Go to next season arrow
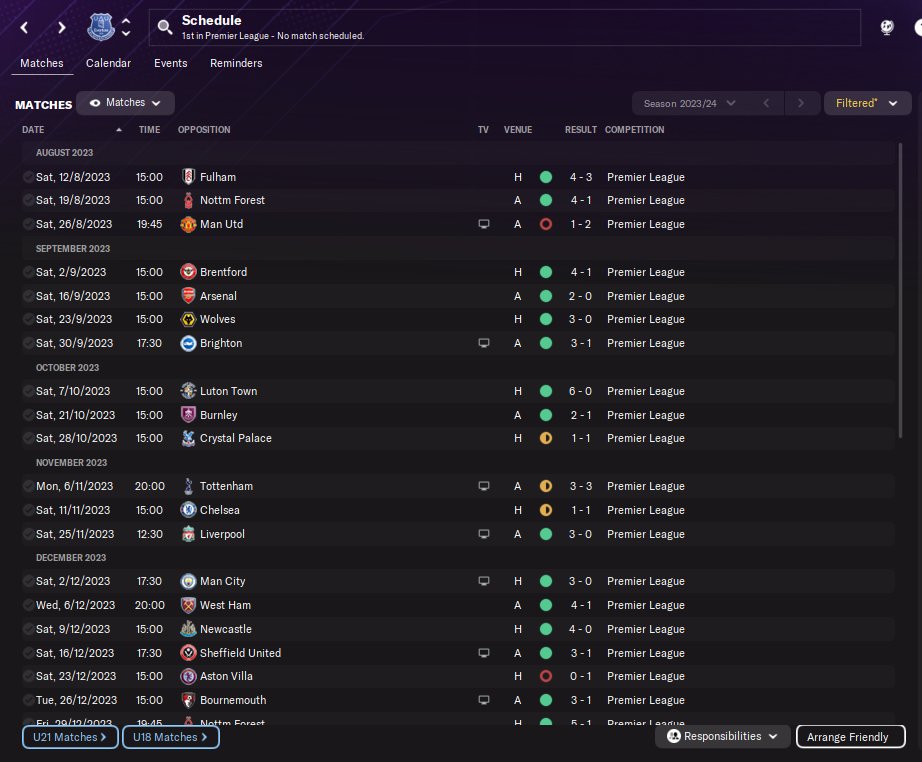 click(800, 103)
